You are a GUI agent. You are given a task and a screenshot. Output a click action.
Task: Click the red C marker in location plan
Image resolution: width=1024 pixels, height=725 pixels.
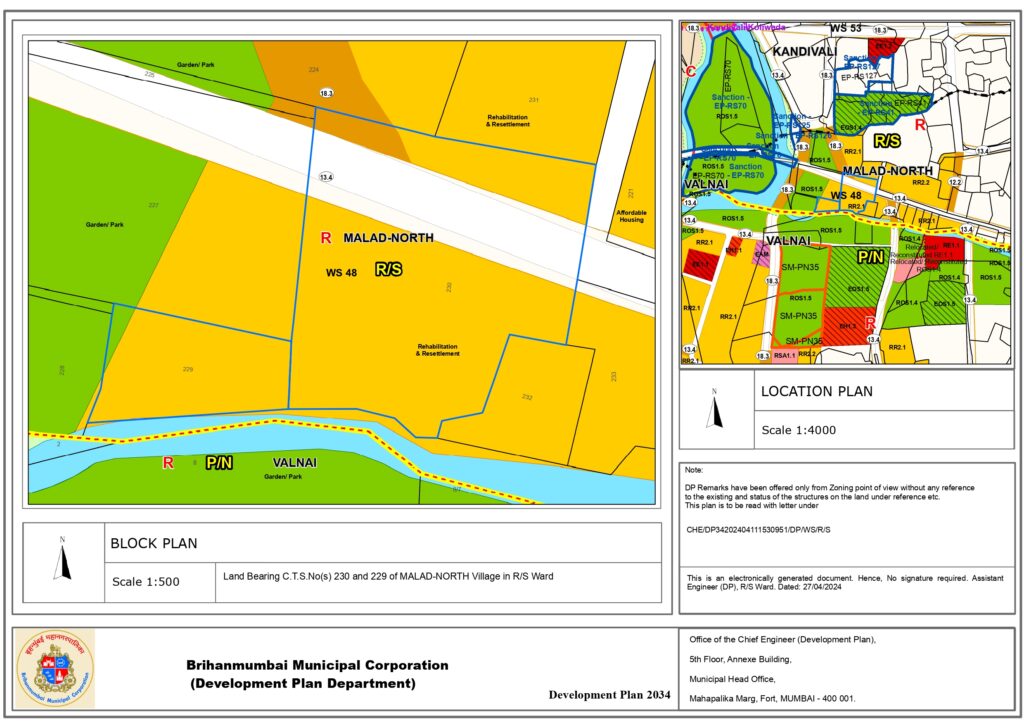[690, 72]
